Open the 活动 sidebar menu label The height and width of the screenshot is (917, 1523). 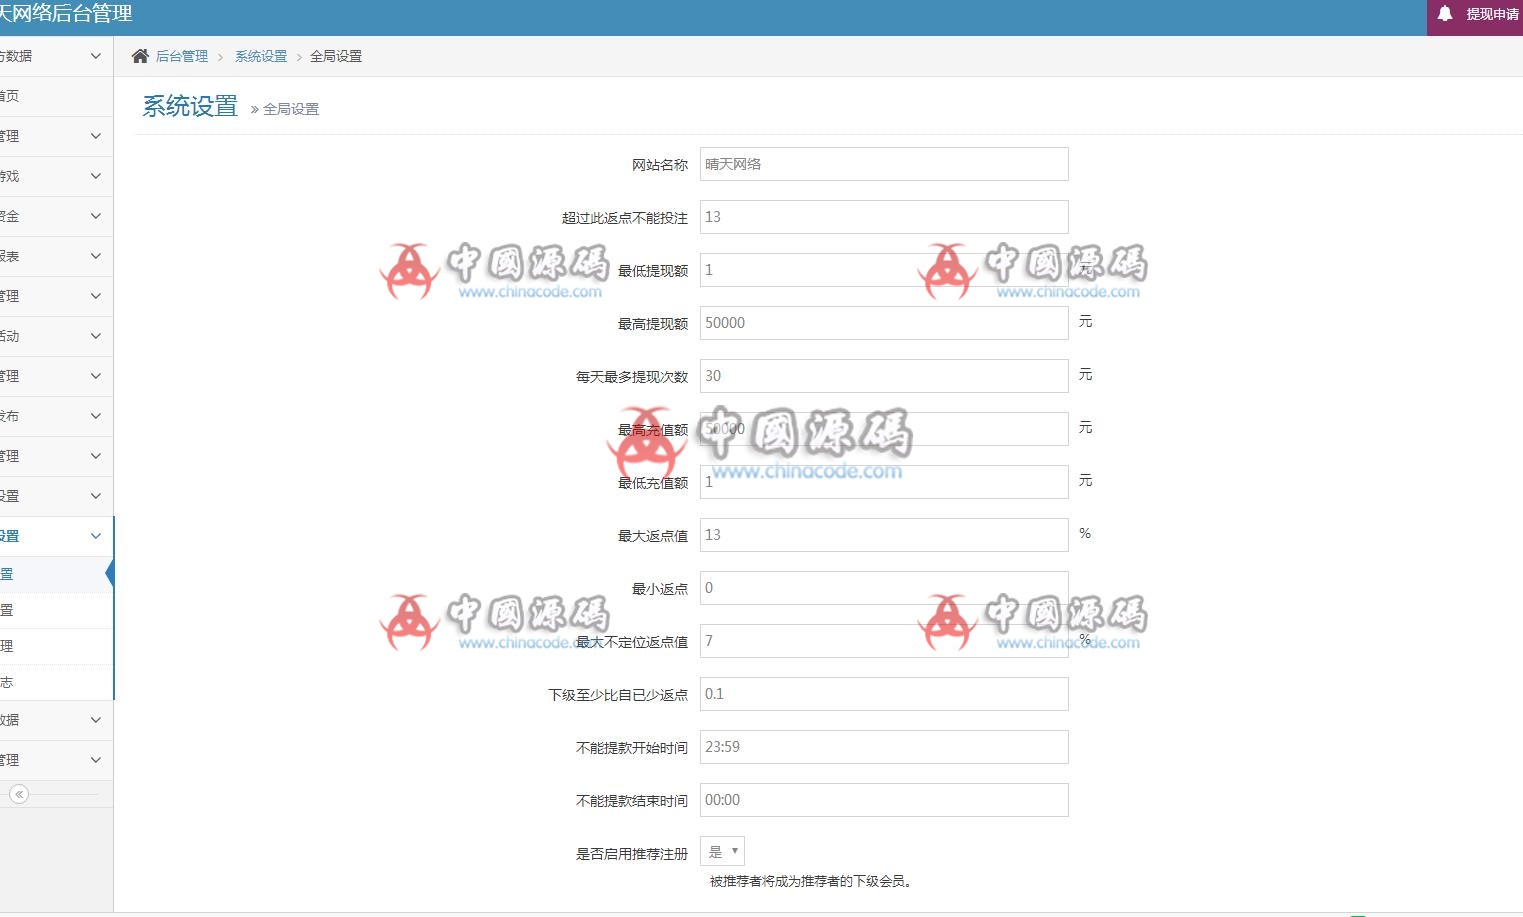pos(10,336)
